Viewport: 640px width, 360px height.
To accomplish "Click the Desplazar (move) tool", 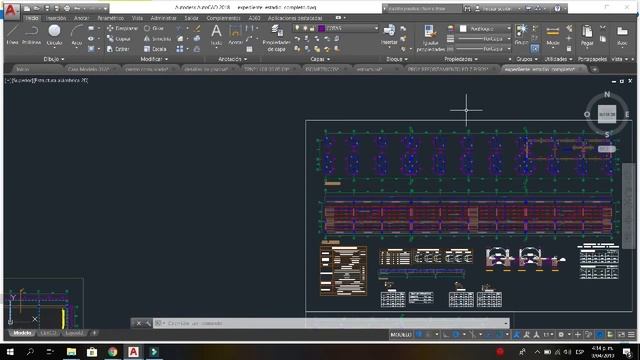I will 122,28.
